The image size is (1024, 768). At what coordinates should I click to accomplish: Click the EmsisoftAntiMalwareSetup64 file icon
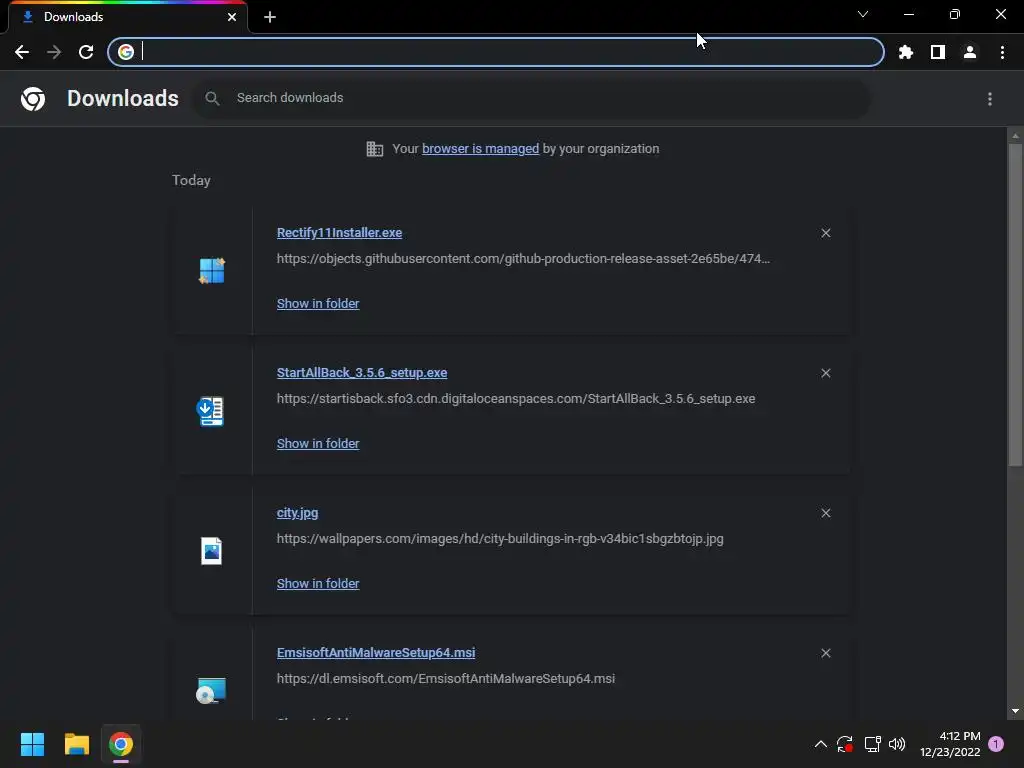point(211,690)
